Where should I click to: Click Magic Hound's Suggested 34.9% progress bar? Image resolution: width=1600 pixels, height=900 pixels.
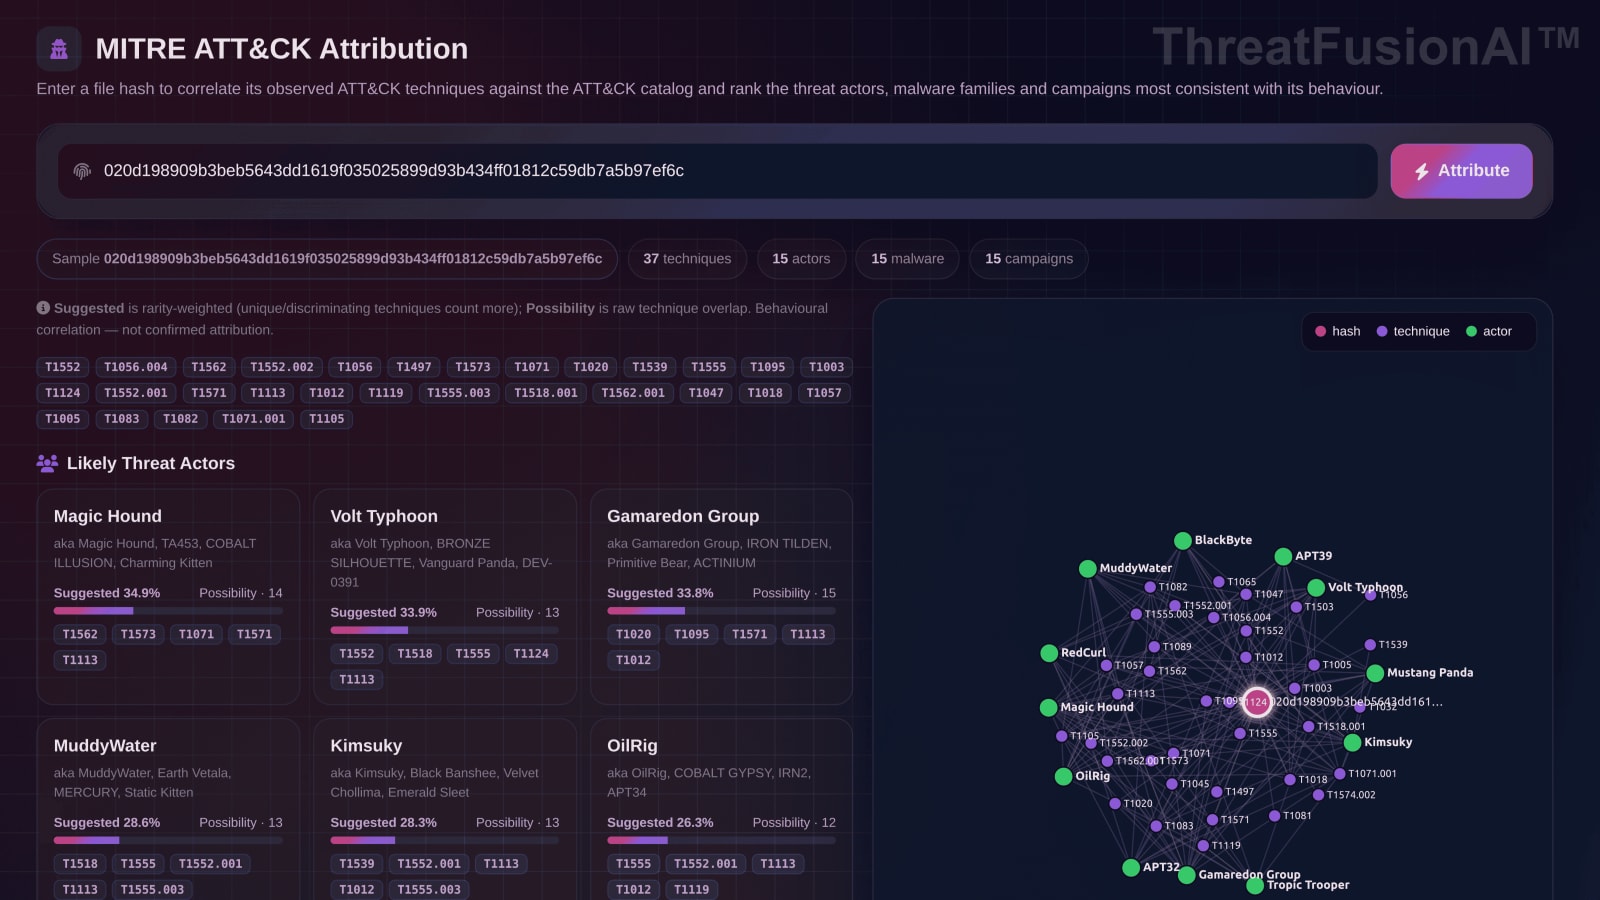(x=168, y=611)
